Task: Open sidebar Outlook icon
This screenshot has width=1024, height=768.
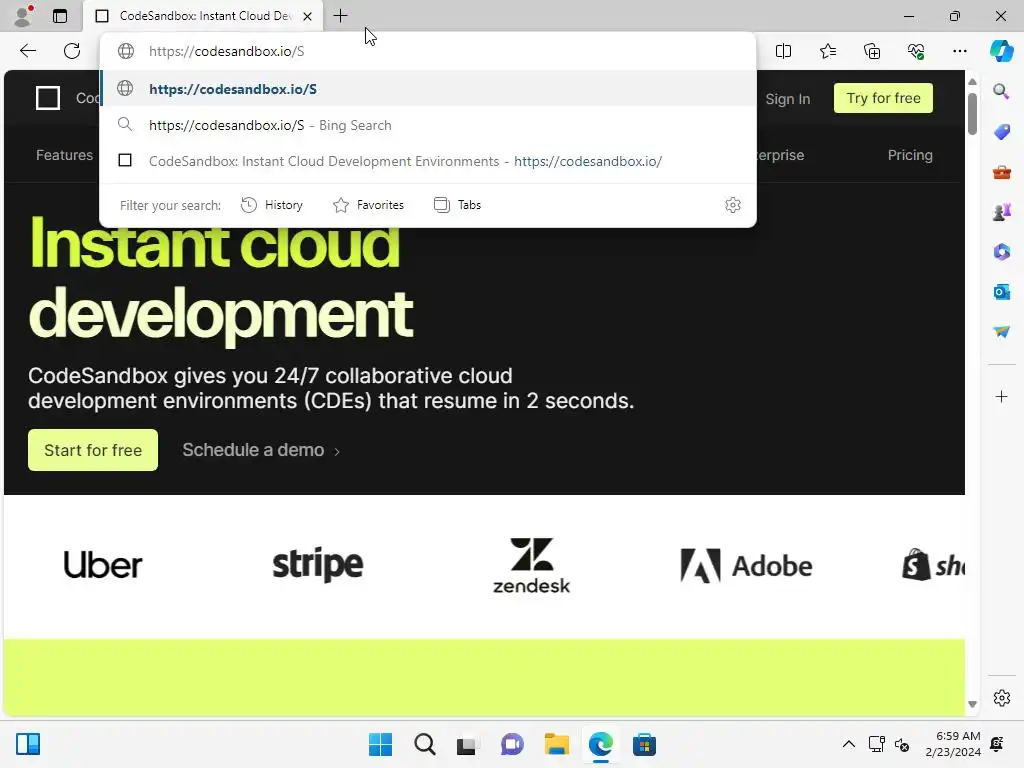Action: [x=1001, y=291]
